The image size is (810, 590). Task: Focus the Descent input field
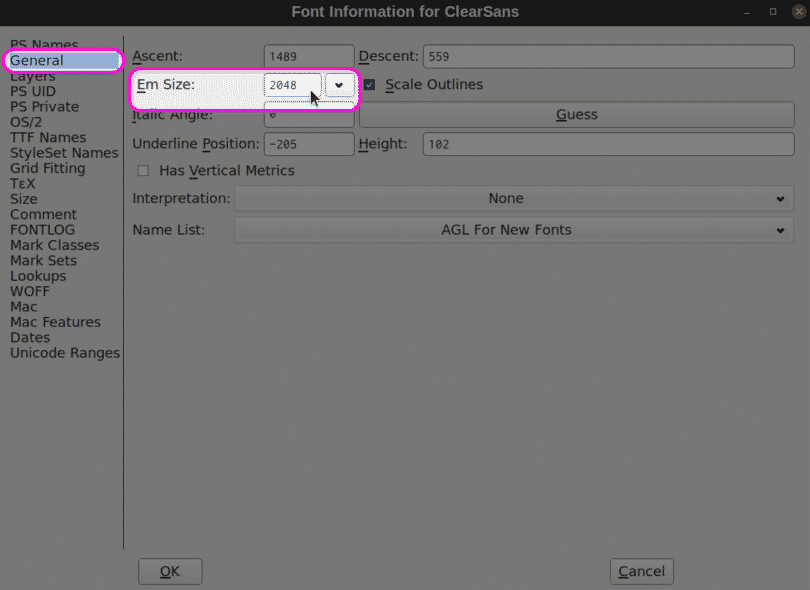pyautogui.click(x=609, y=56)
